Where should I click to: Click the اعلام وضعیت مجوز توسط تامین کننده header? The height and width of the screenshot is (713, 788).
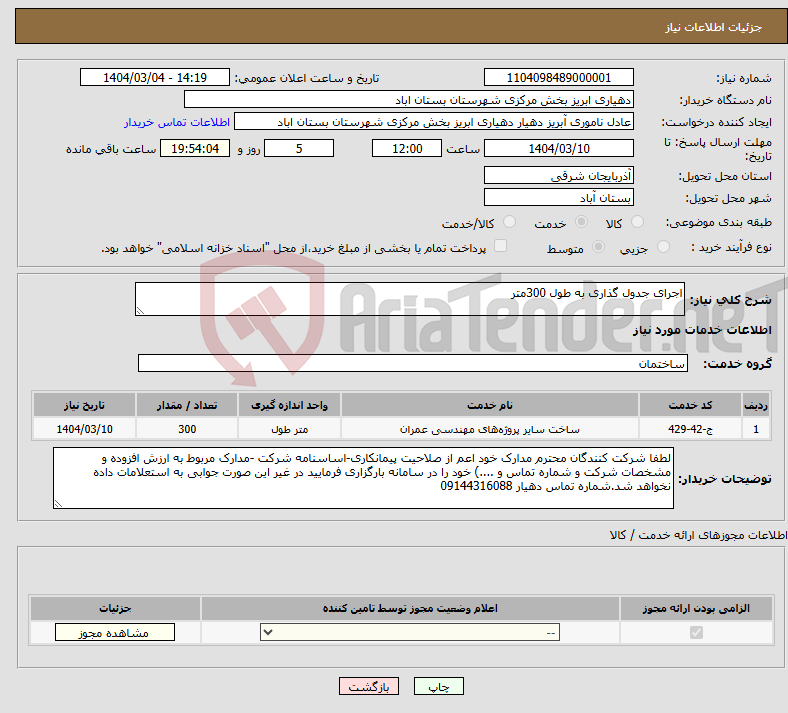point(410,608)
